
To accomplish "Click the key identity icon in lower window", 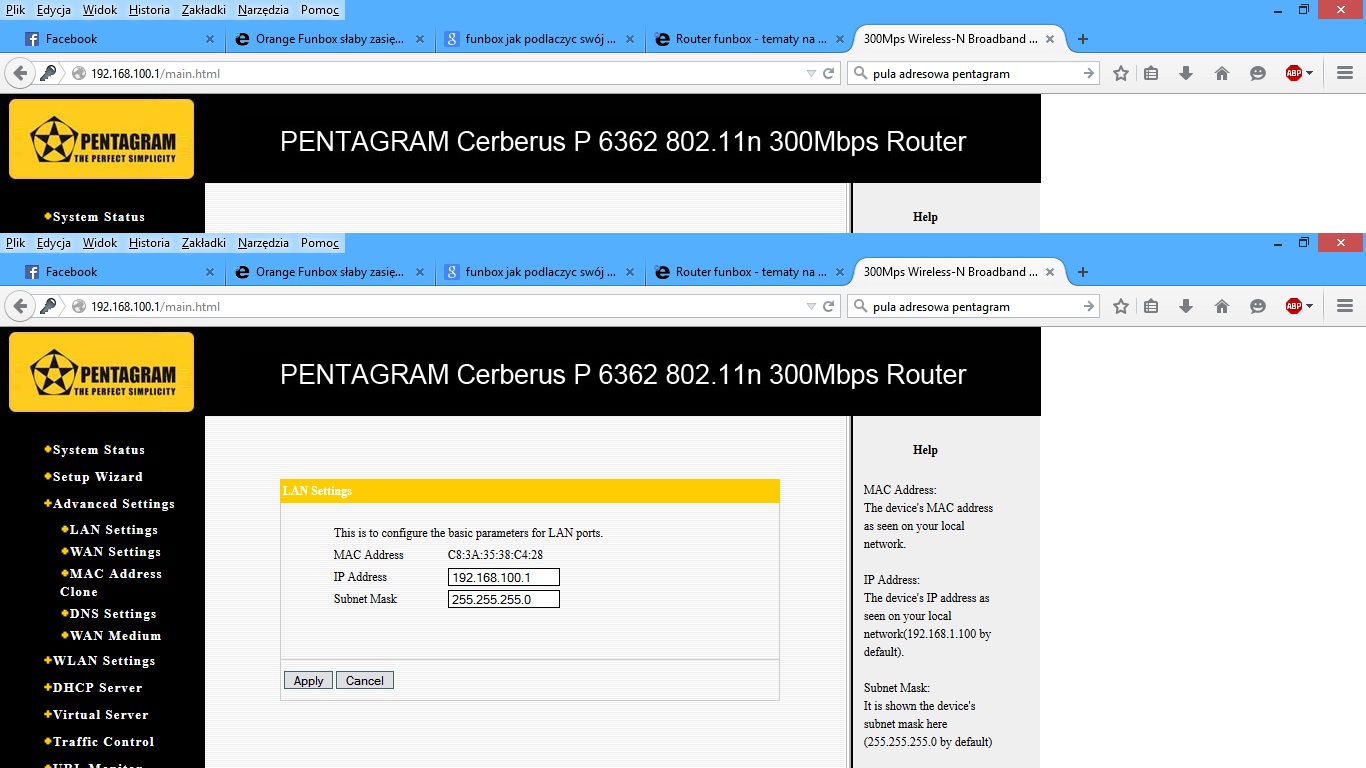I will click(48, 306).
